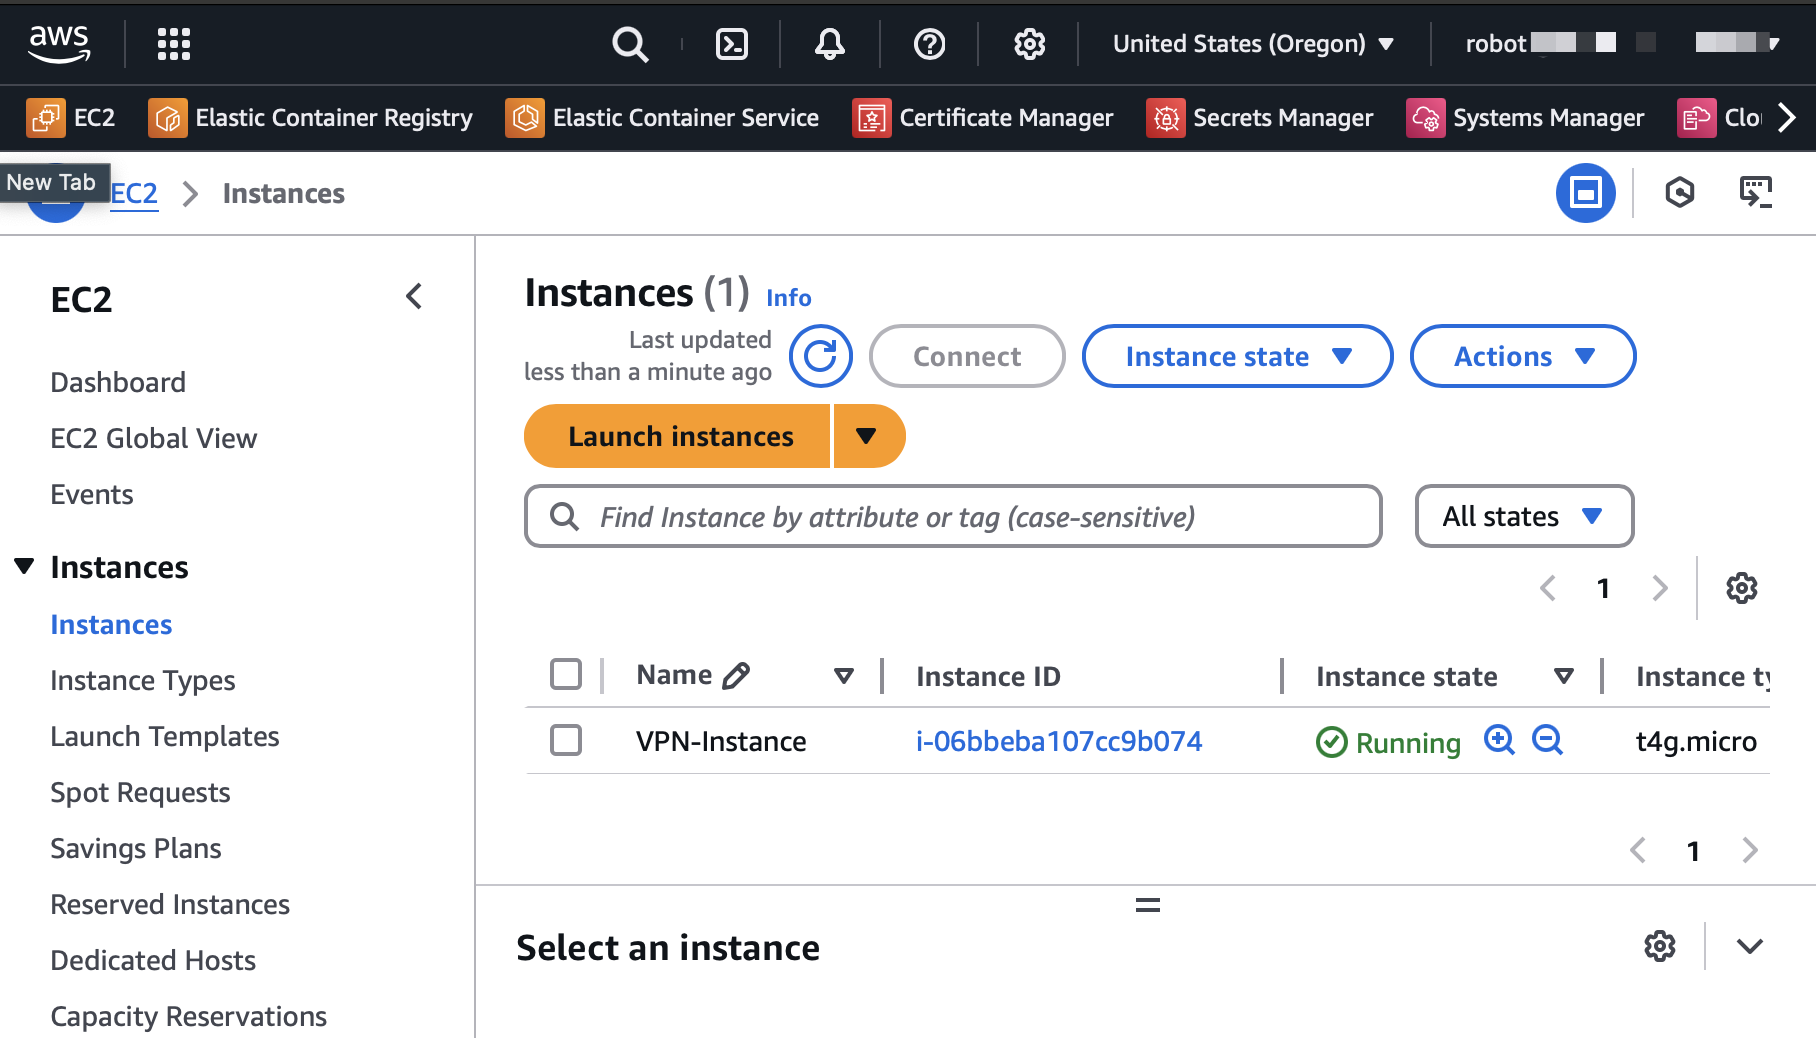
Task: Open Capacity Reservations in sidebar
Action: tap(189, 1016)
